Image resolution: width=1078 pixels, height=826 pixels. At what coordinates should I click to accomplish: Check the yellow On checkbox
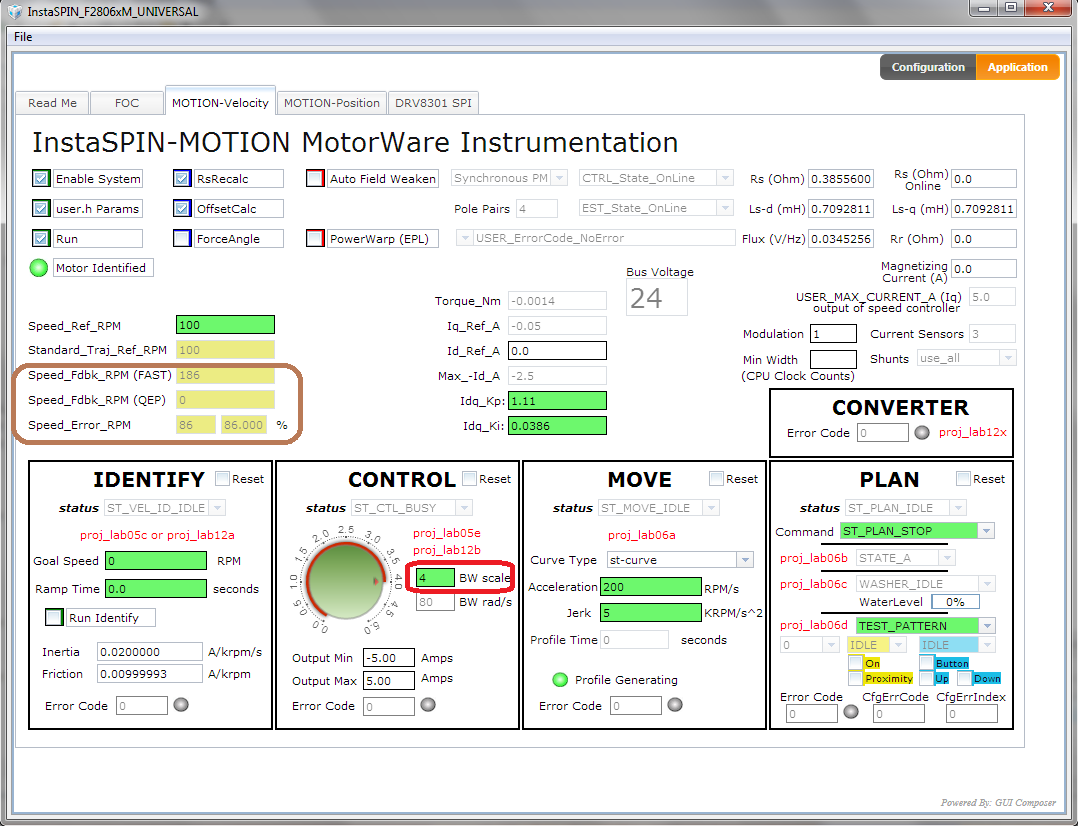coord(855,663)
